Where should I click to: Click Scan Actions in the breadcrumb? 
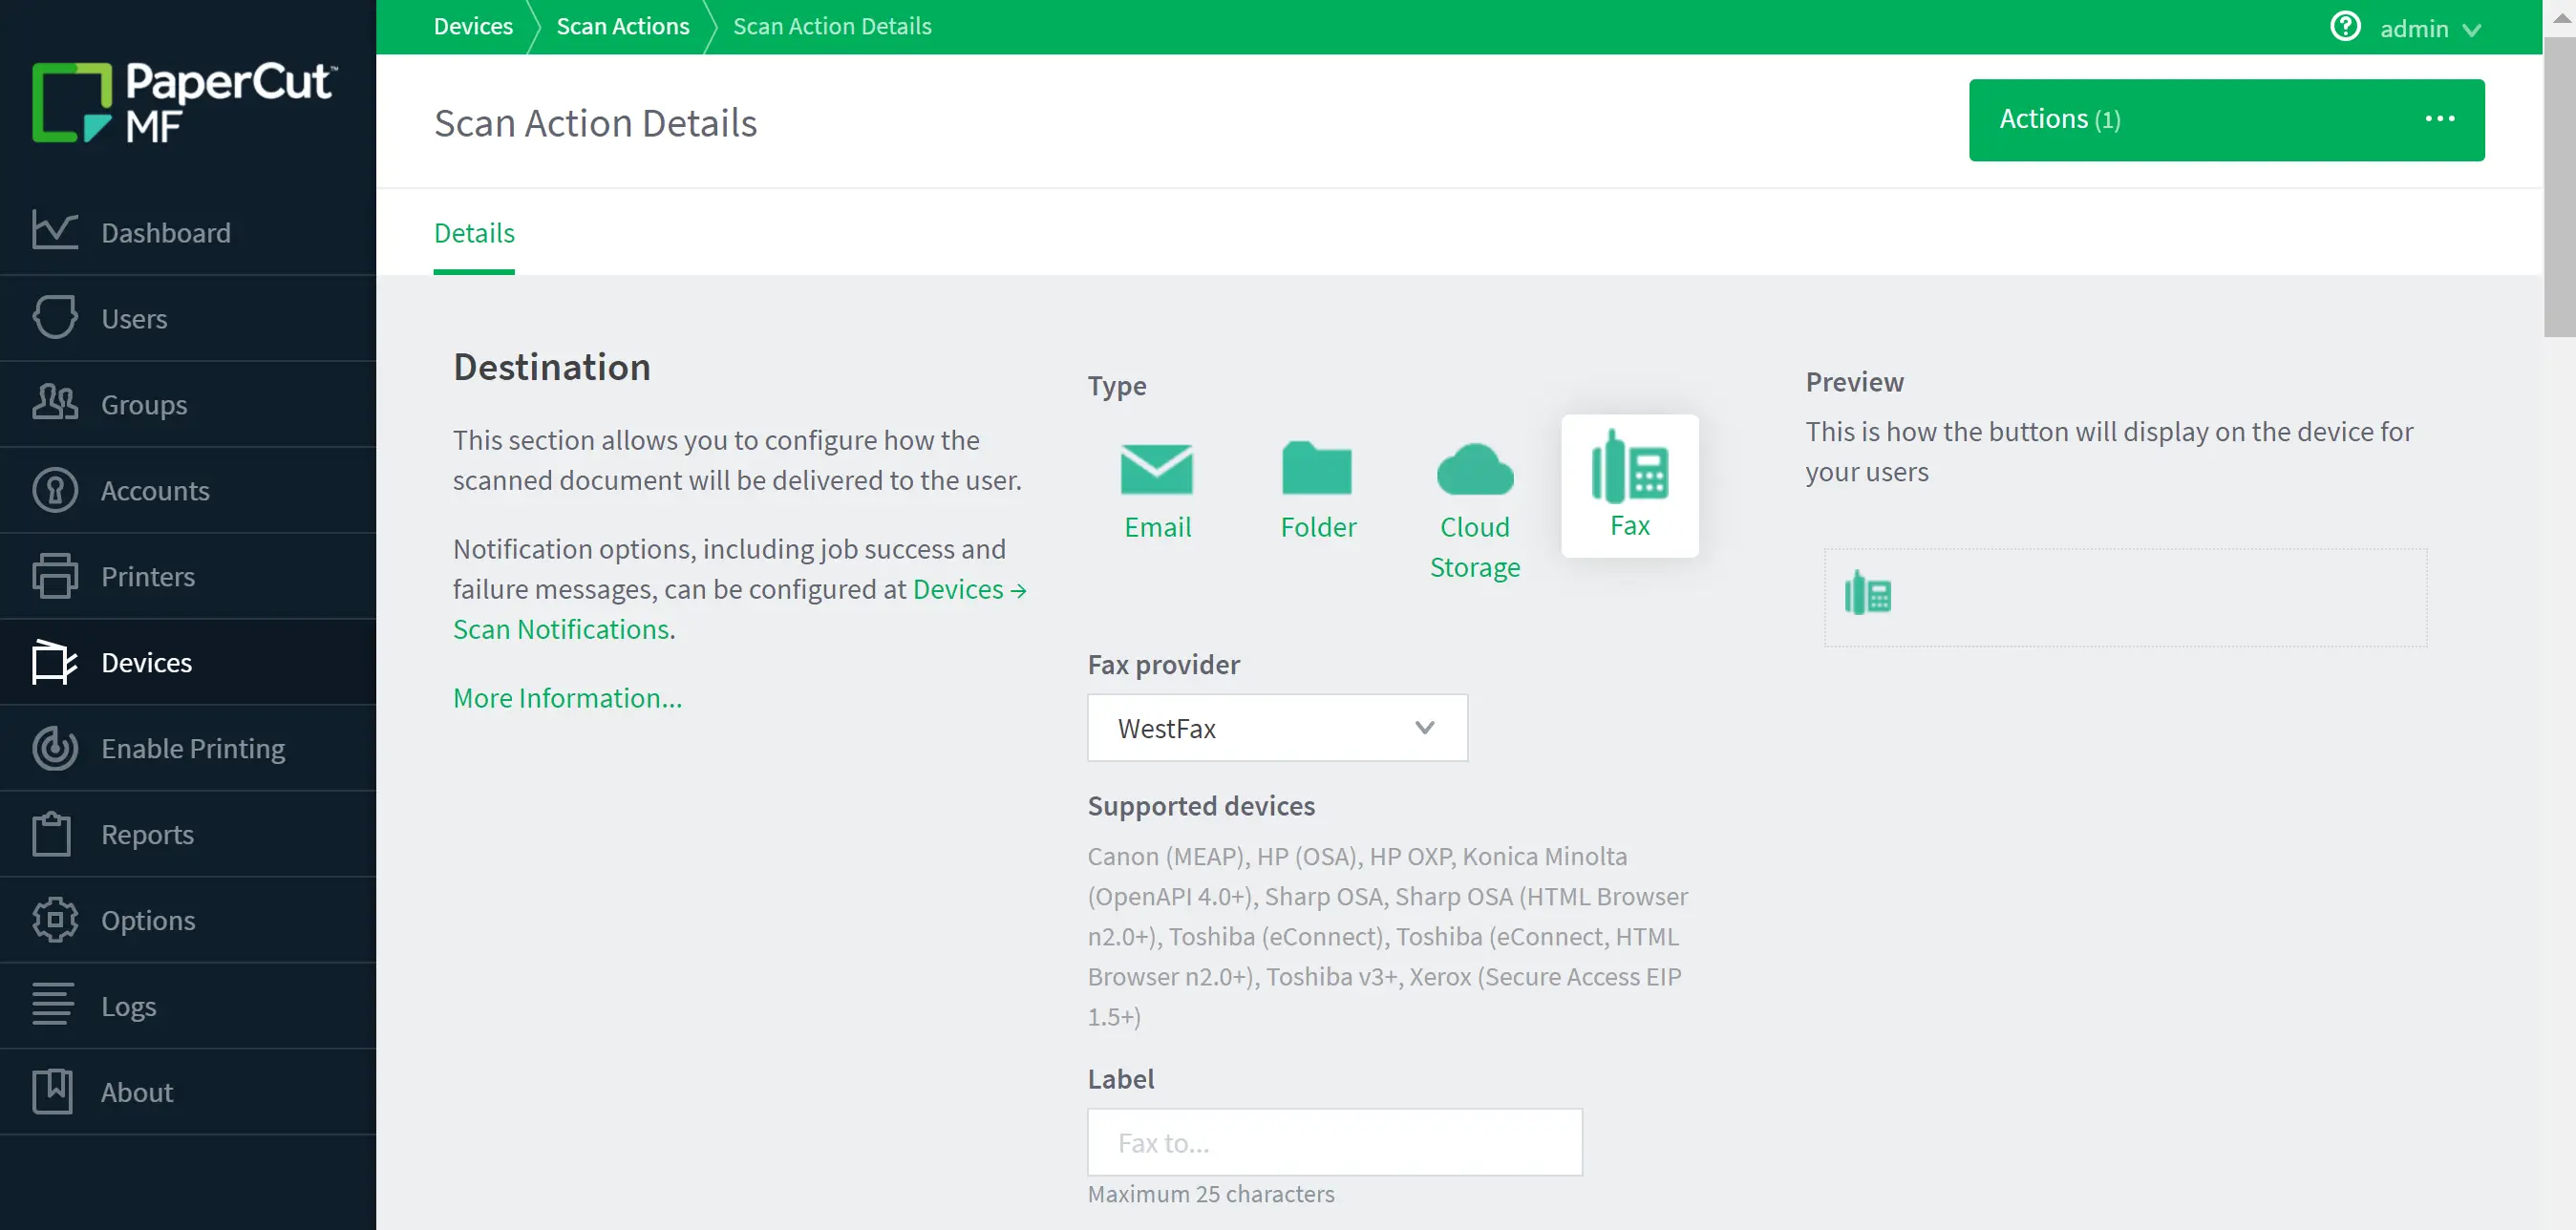click(x=622, y=27)
